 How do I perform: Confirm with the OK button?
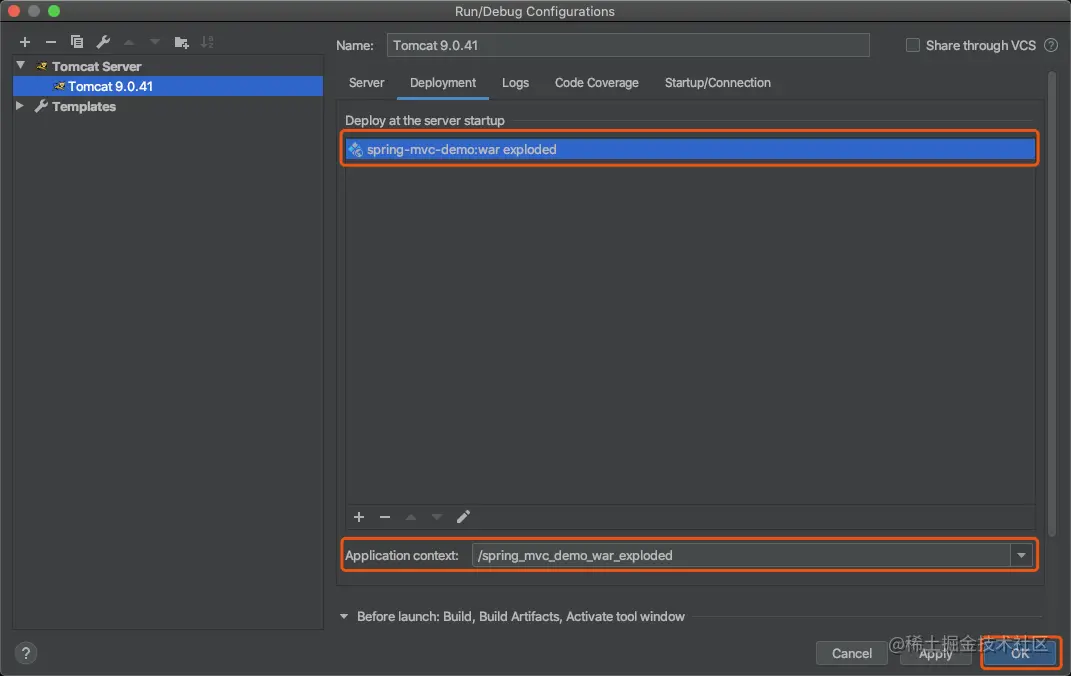[x=1020, y=653]
